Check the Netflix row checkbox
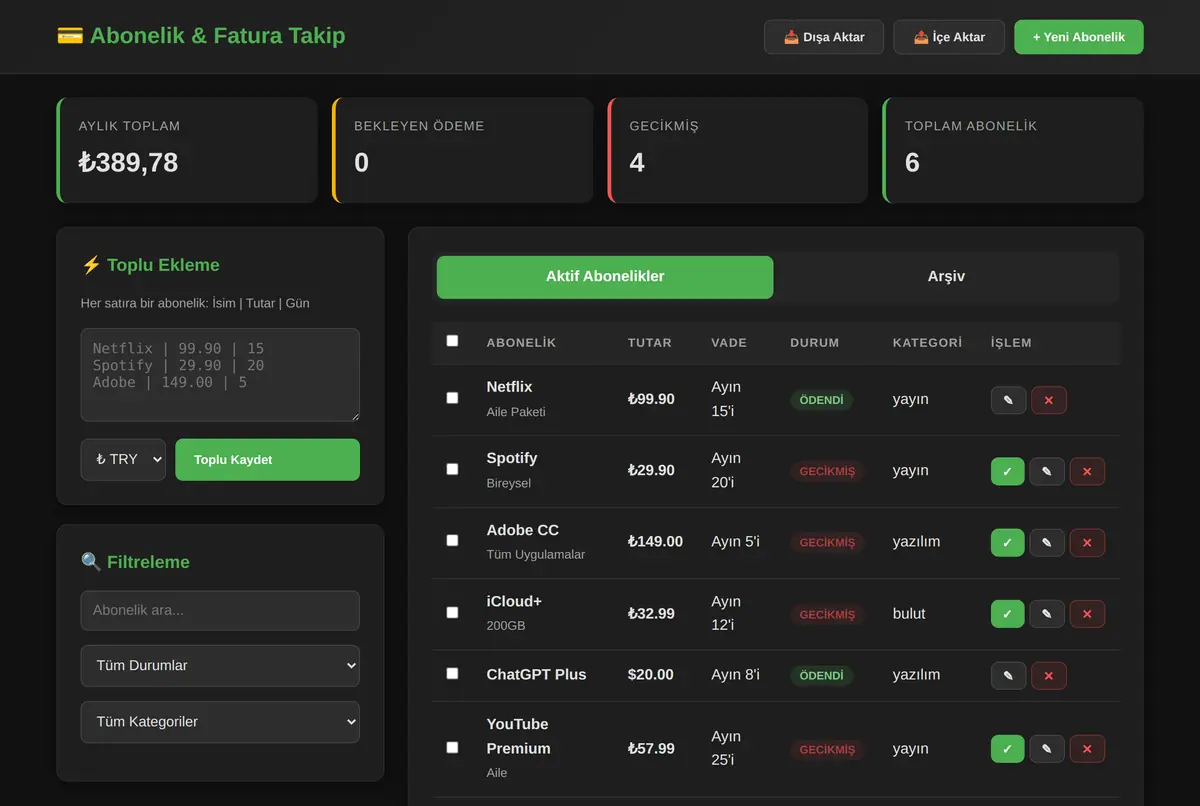Screen dimensions: 1200x806 [x=452, y=398]
